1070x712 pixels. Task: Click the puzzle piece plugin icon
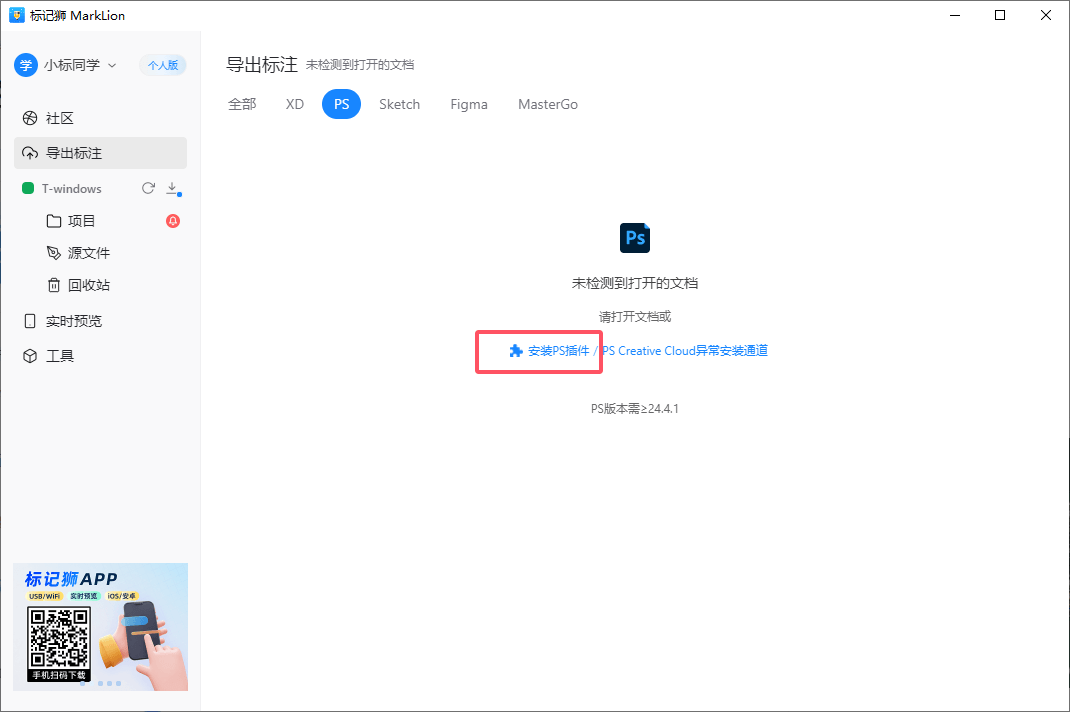(516, 351)
